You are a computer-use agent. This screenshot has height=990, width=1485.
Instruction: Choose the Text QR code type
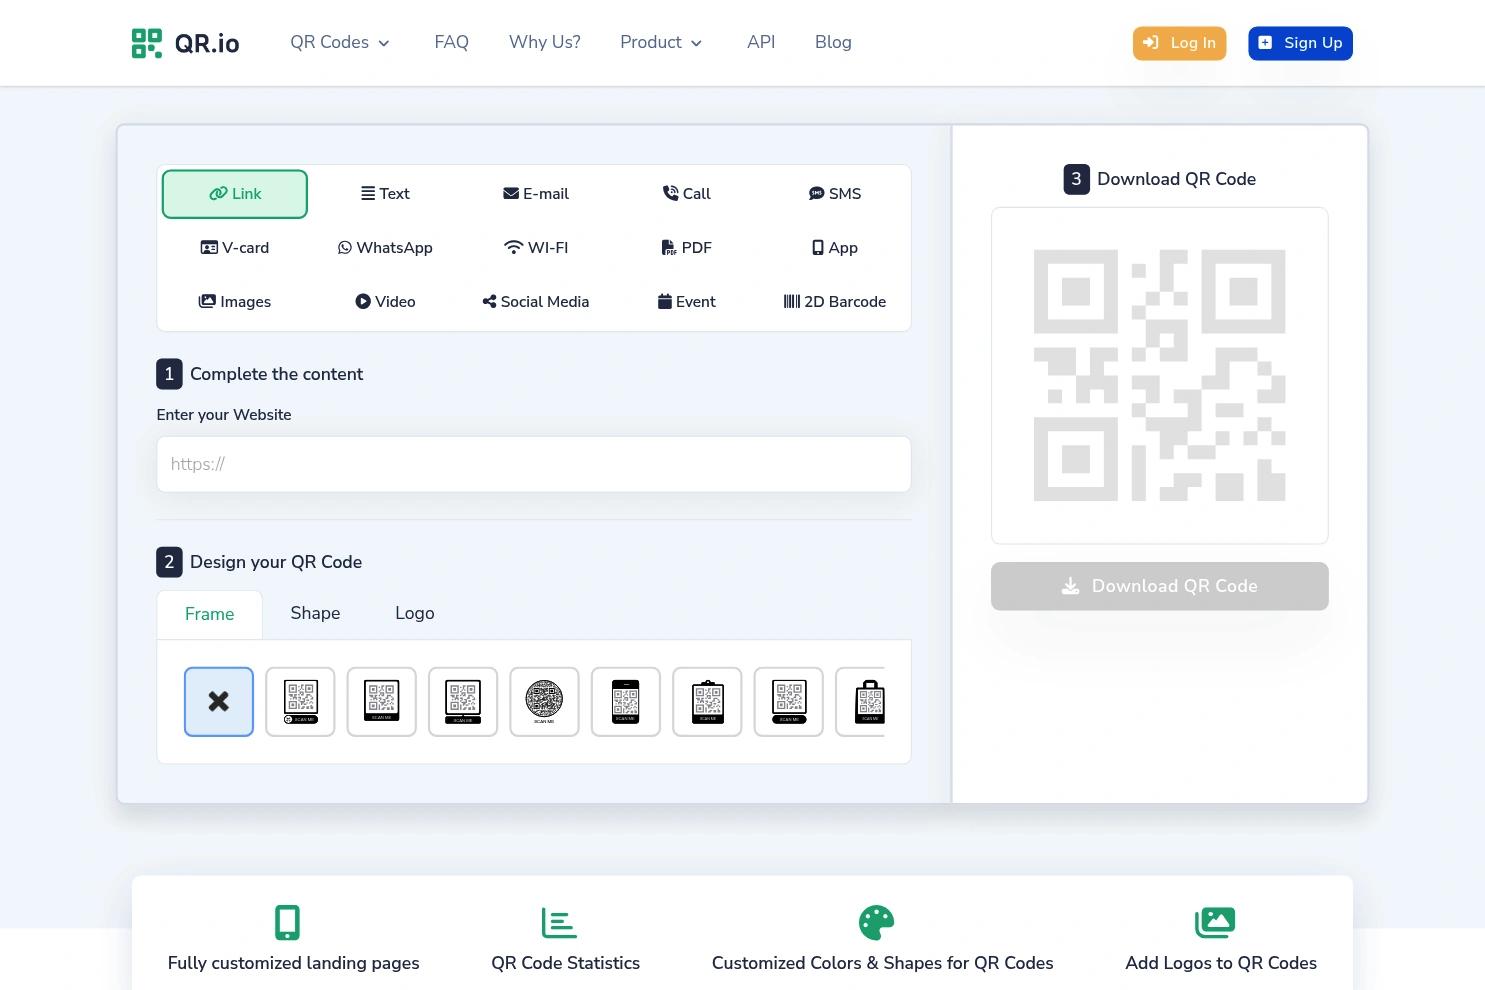tap(385, 194)
